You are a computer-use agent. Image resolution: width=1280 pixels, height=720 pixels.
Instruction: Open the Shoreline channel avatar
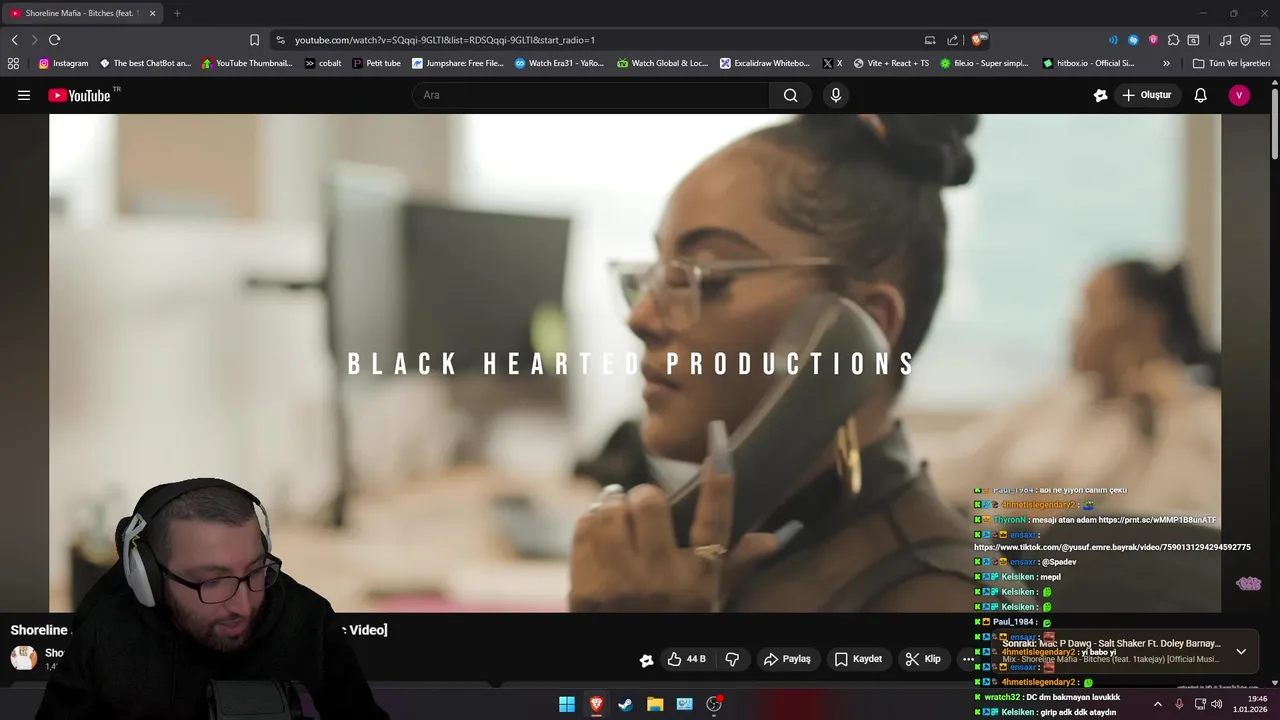click(x=23, y=657)
